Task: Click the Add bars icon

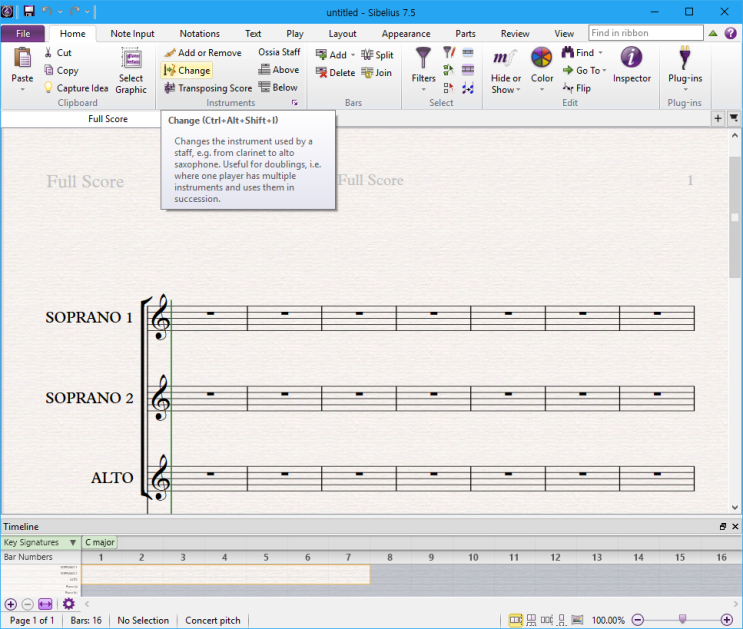Action: tap(321, 55)
